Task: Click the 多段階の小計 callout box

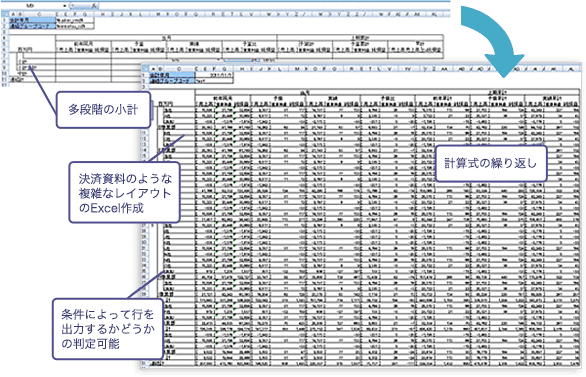Action: point(103,110)
